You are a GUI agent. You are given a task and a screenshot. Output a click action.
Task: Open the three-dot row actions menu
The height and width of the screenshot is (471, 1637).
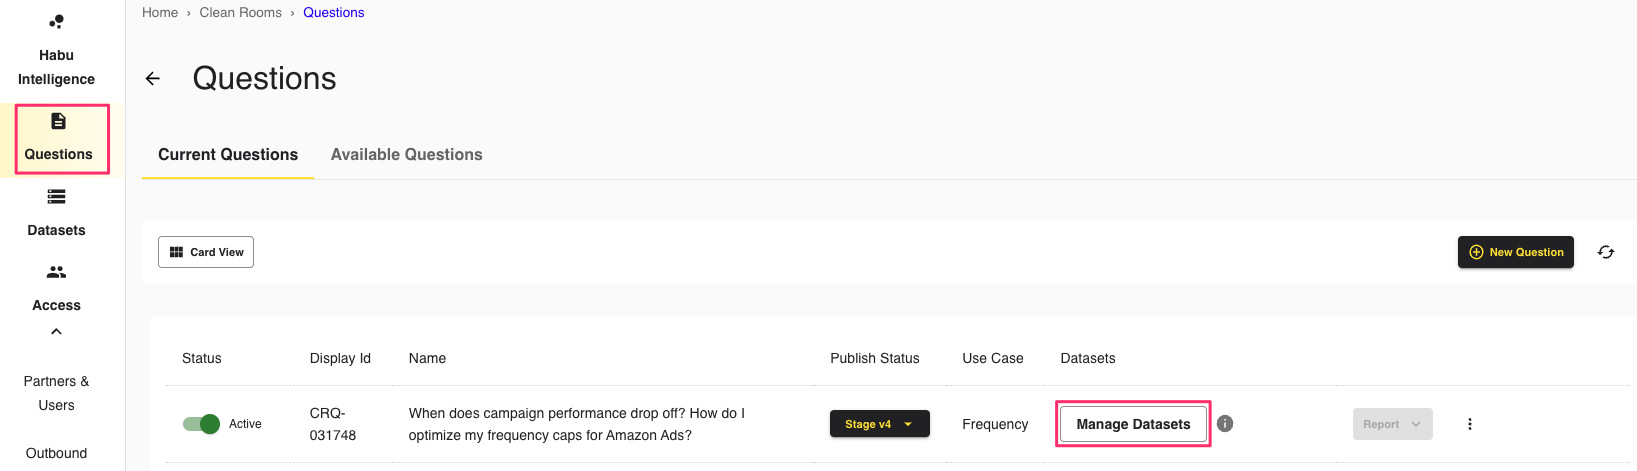[1470, 424]
